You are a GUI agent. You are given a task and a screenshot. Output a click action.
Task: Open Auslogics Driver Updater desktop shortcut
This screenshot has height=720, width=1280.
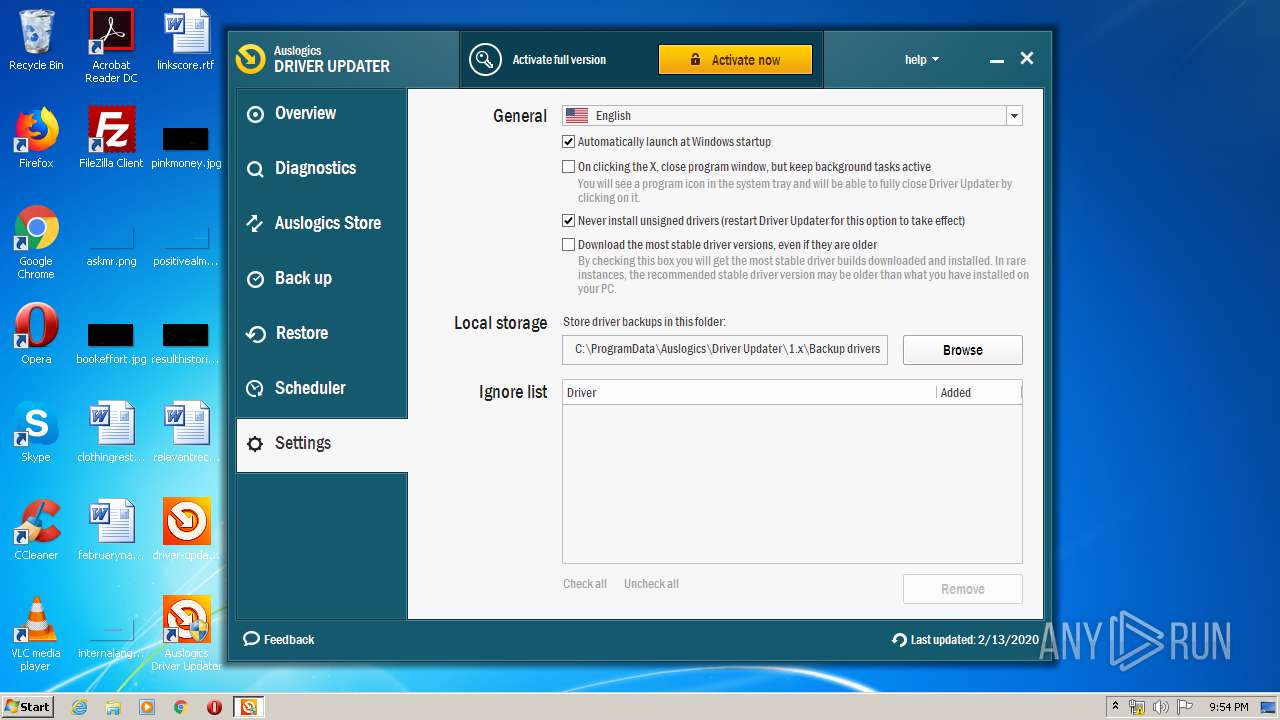tap(186, 635)
